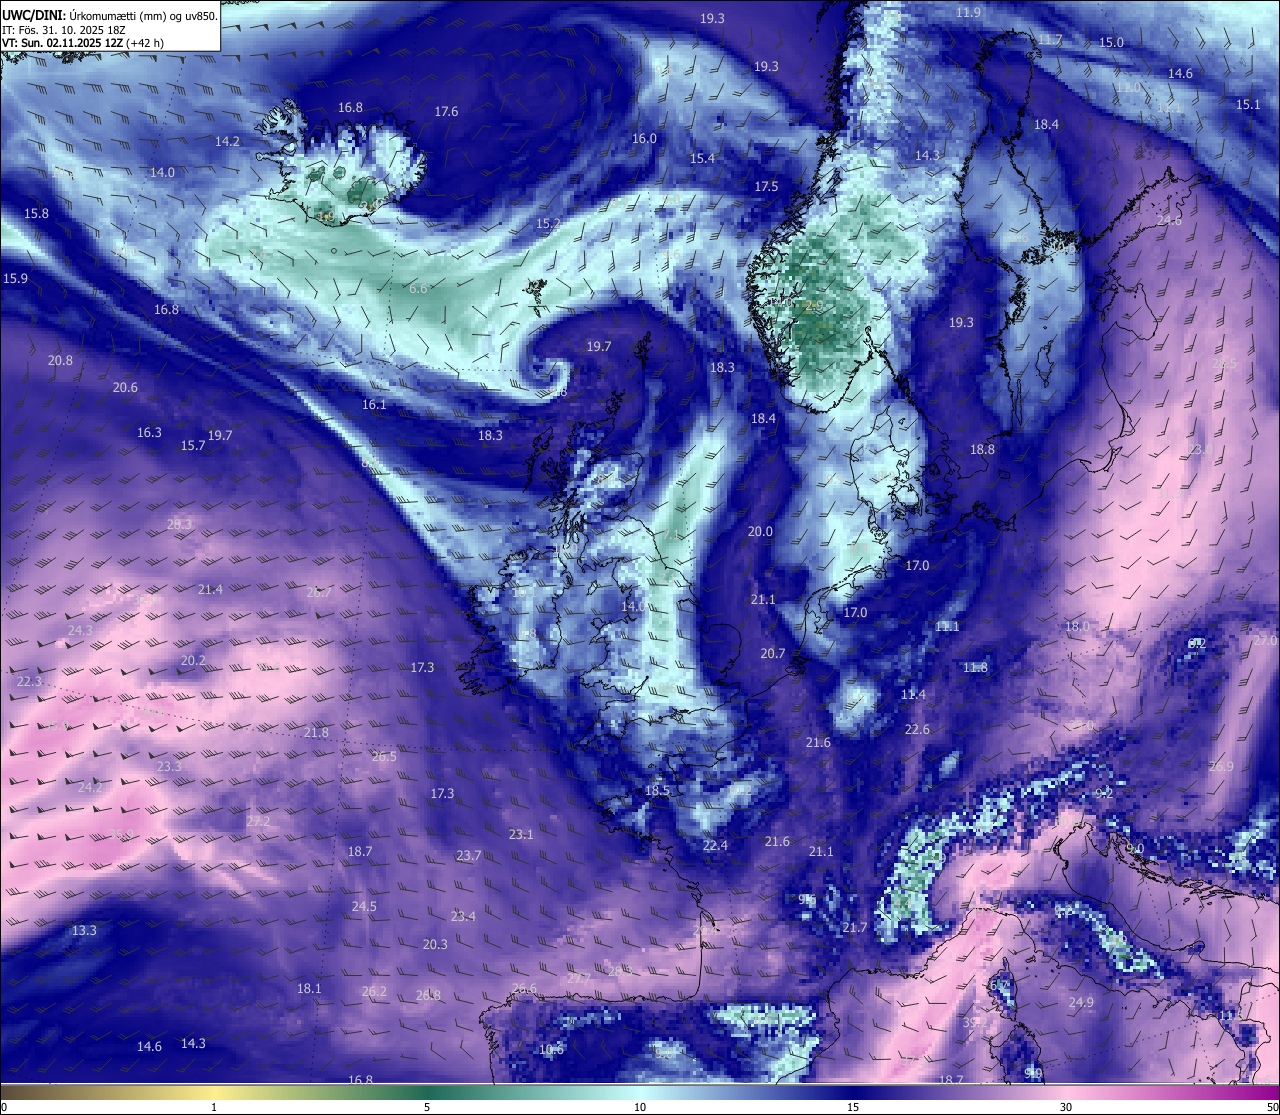Click the 21.7 value on the map

point(855,927)
